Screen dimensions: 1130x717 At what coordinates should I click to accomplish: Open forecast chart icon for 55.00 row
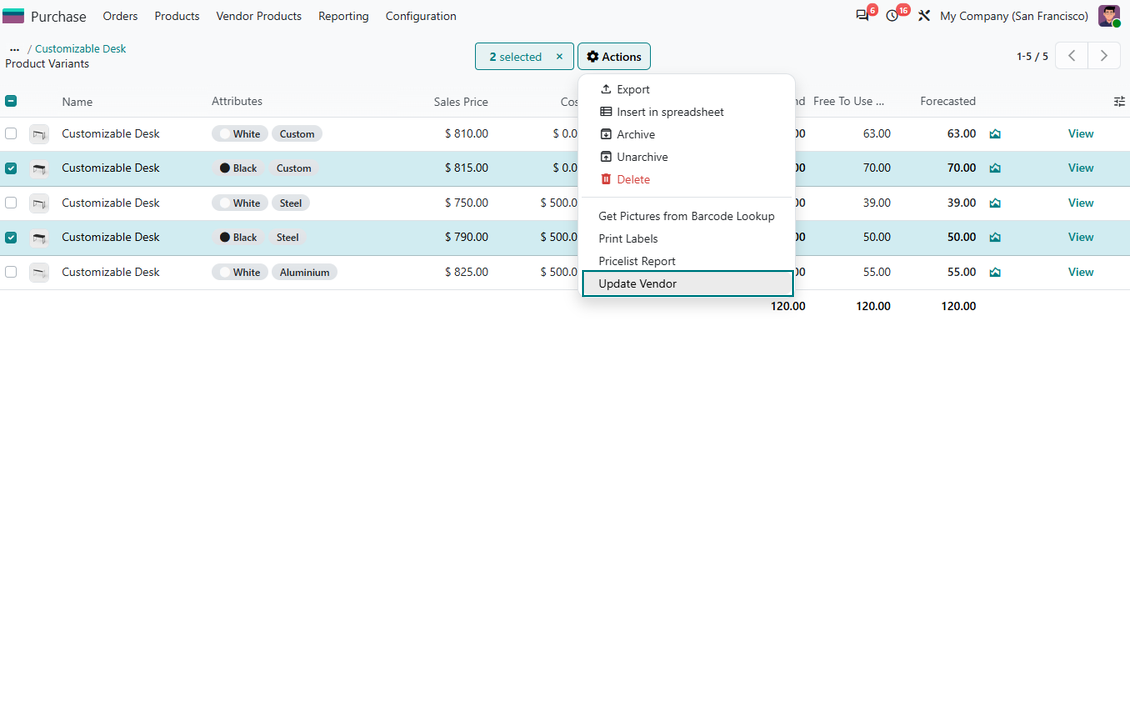(x=995, y=272)
